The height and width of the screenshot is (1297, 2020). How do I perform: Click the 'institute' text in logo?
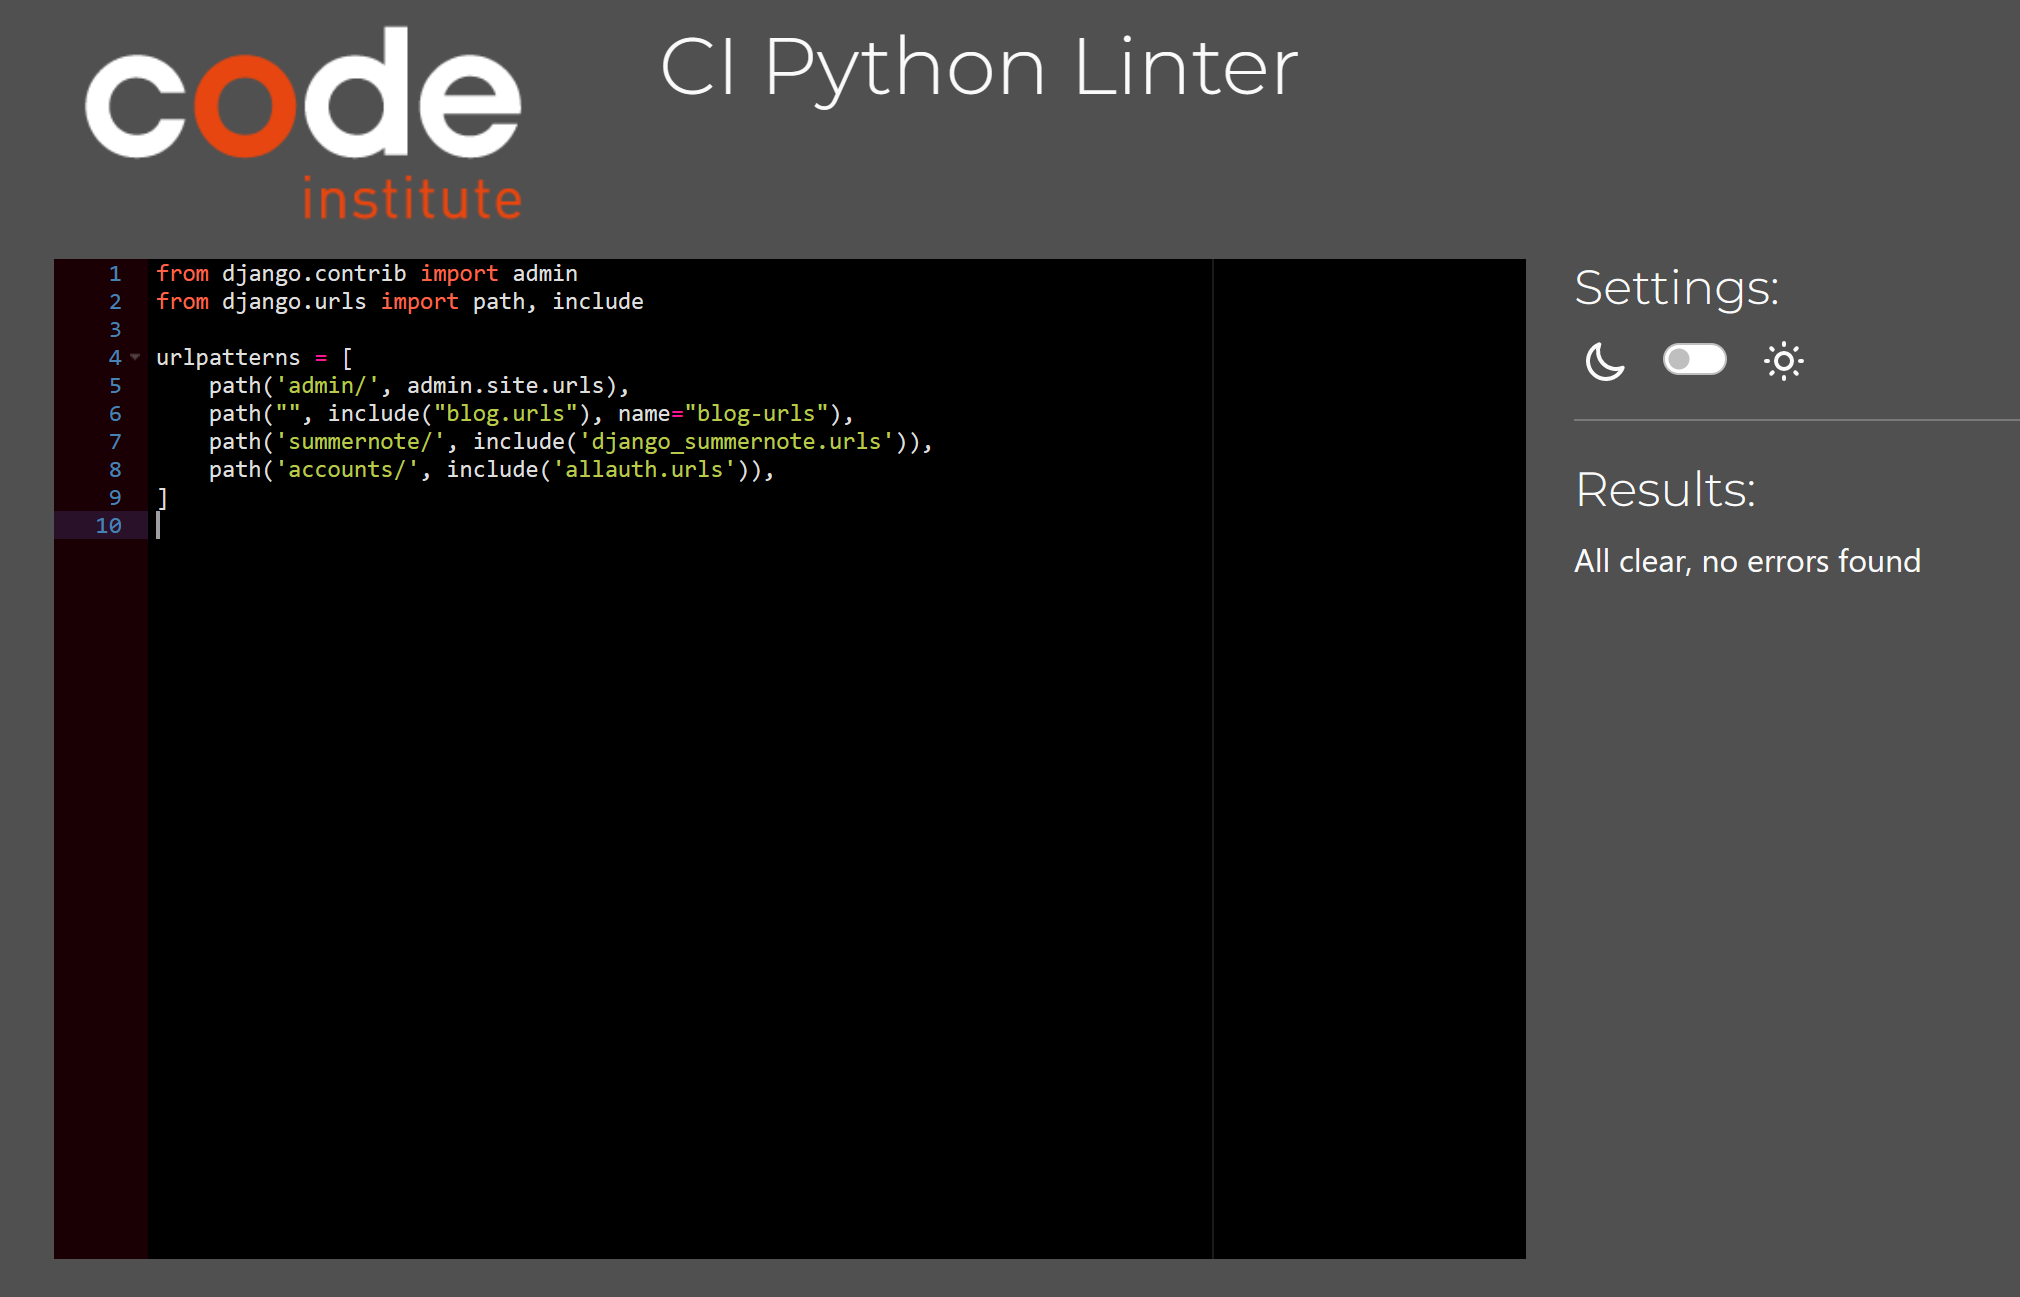coord(412,198)
